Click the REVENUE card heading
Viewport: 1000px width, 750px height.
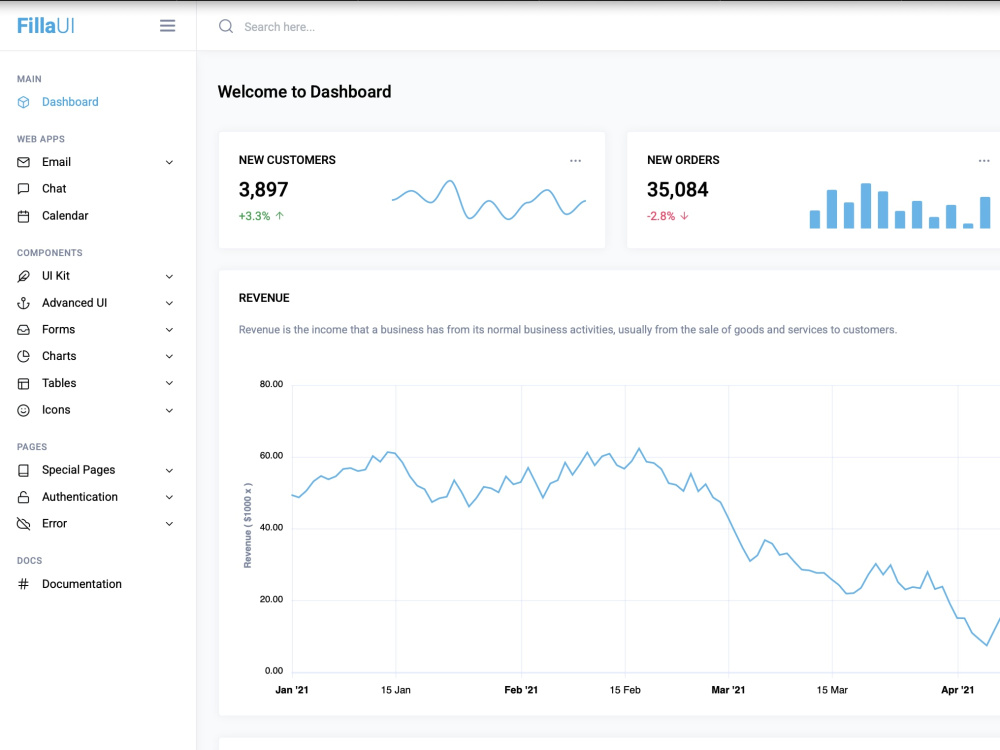(x=264, y=298)
